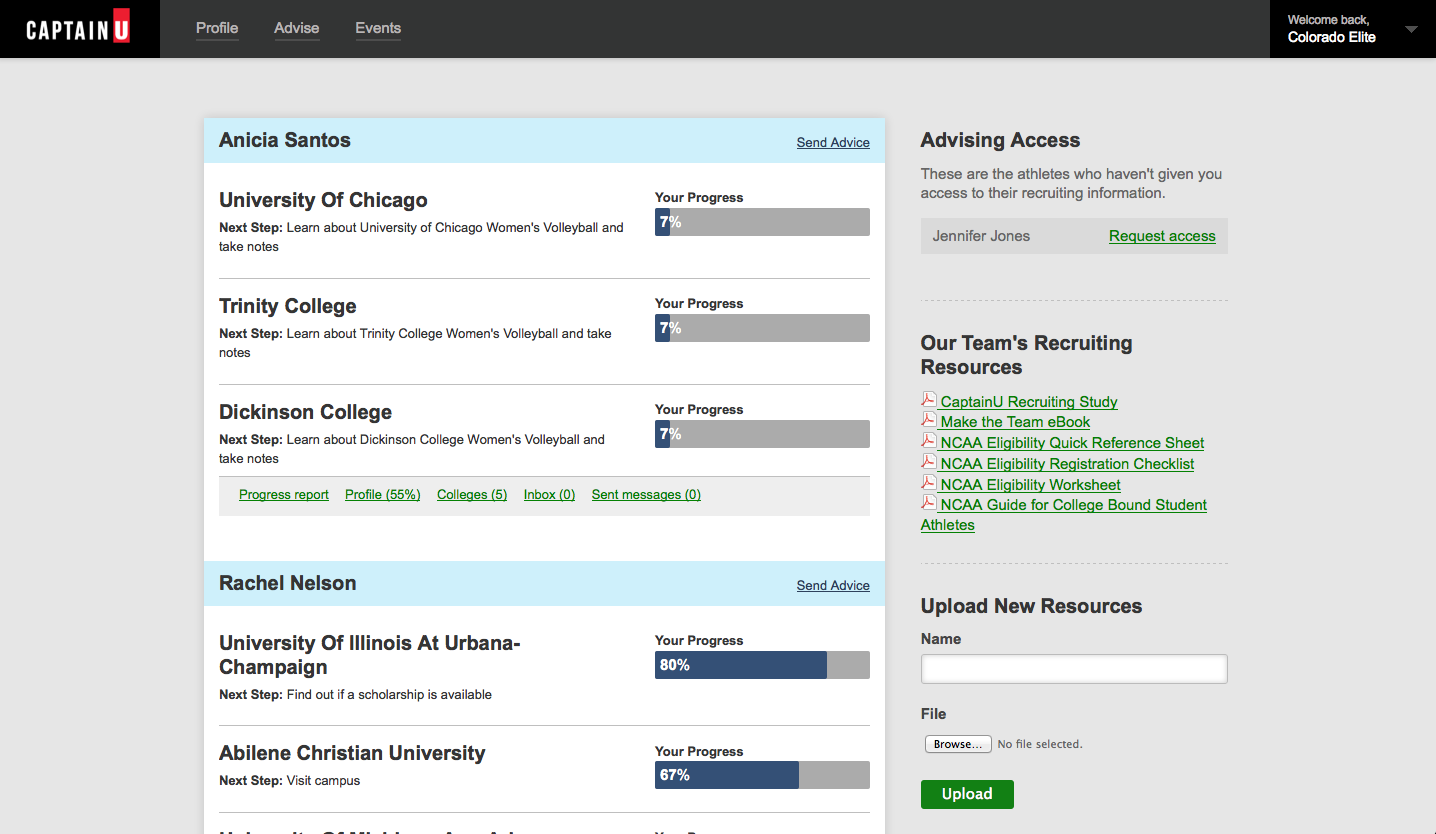The image size is (1436, 834).
Task: Go to the Advise menu item
Action: click(x=297, y=28)
